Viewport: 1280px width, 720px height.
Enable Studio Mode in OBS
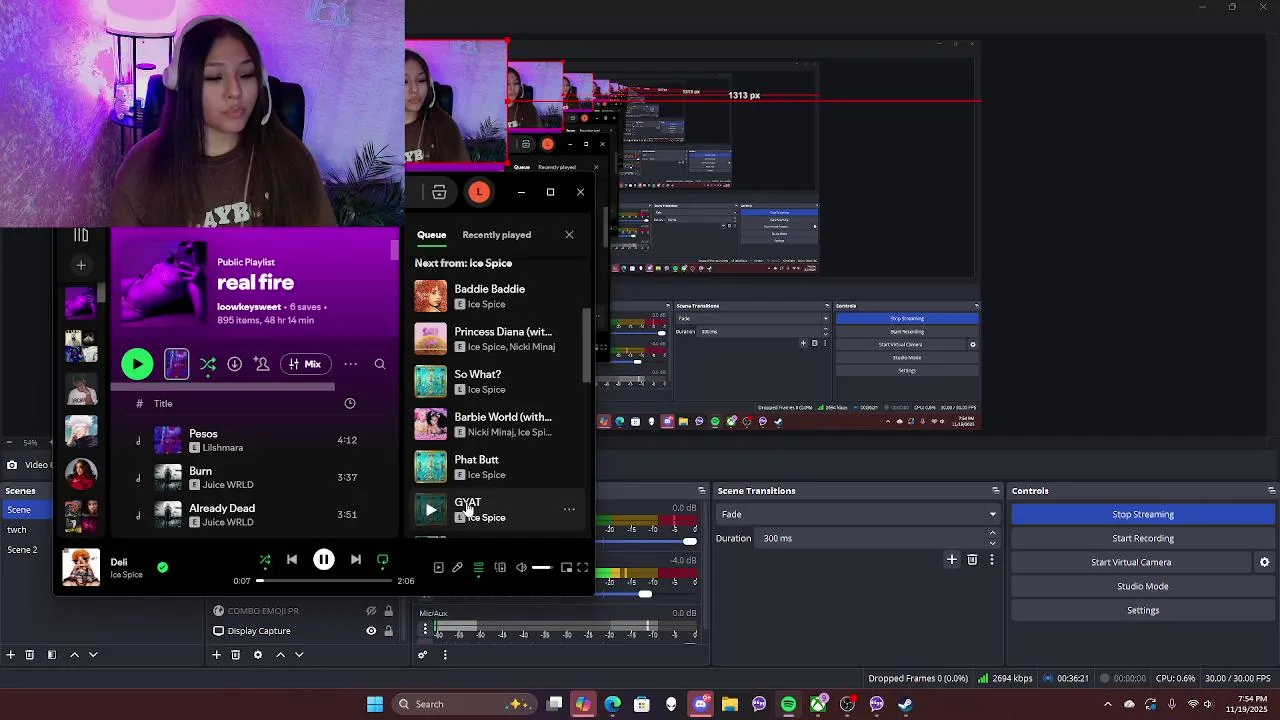[x=1143, y=586]
